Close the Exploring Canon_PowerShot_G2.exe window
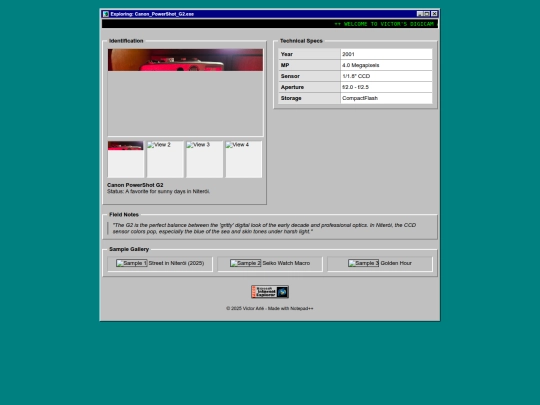540x405 pixels. 434,14
